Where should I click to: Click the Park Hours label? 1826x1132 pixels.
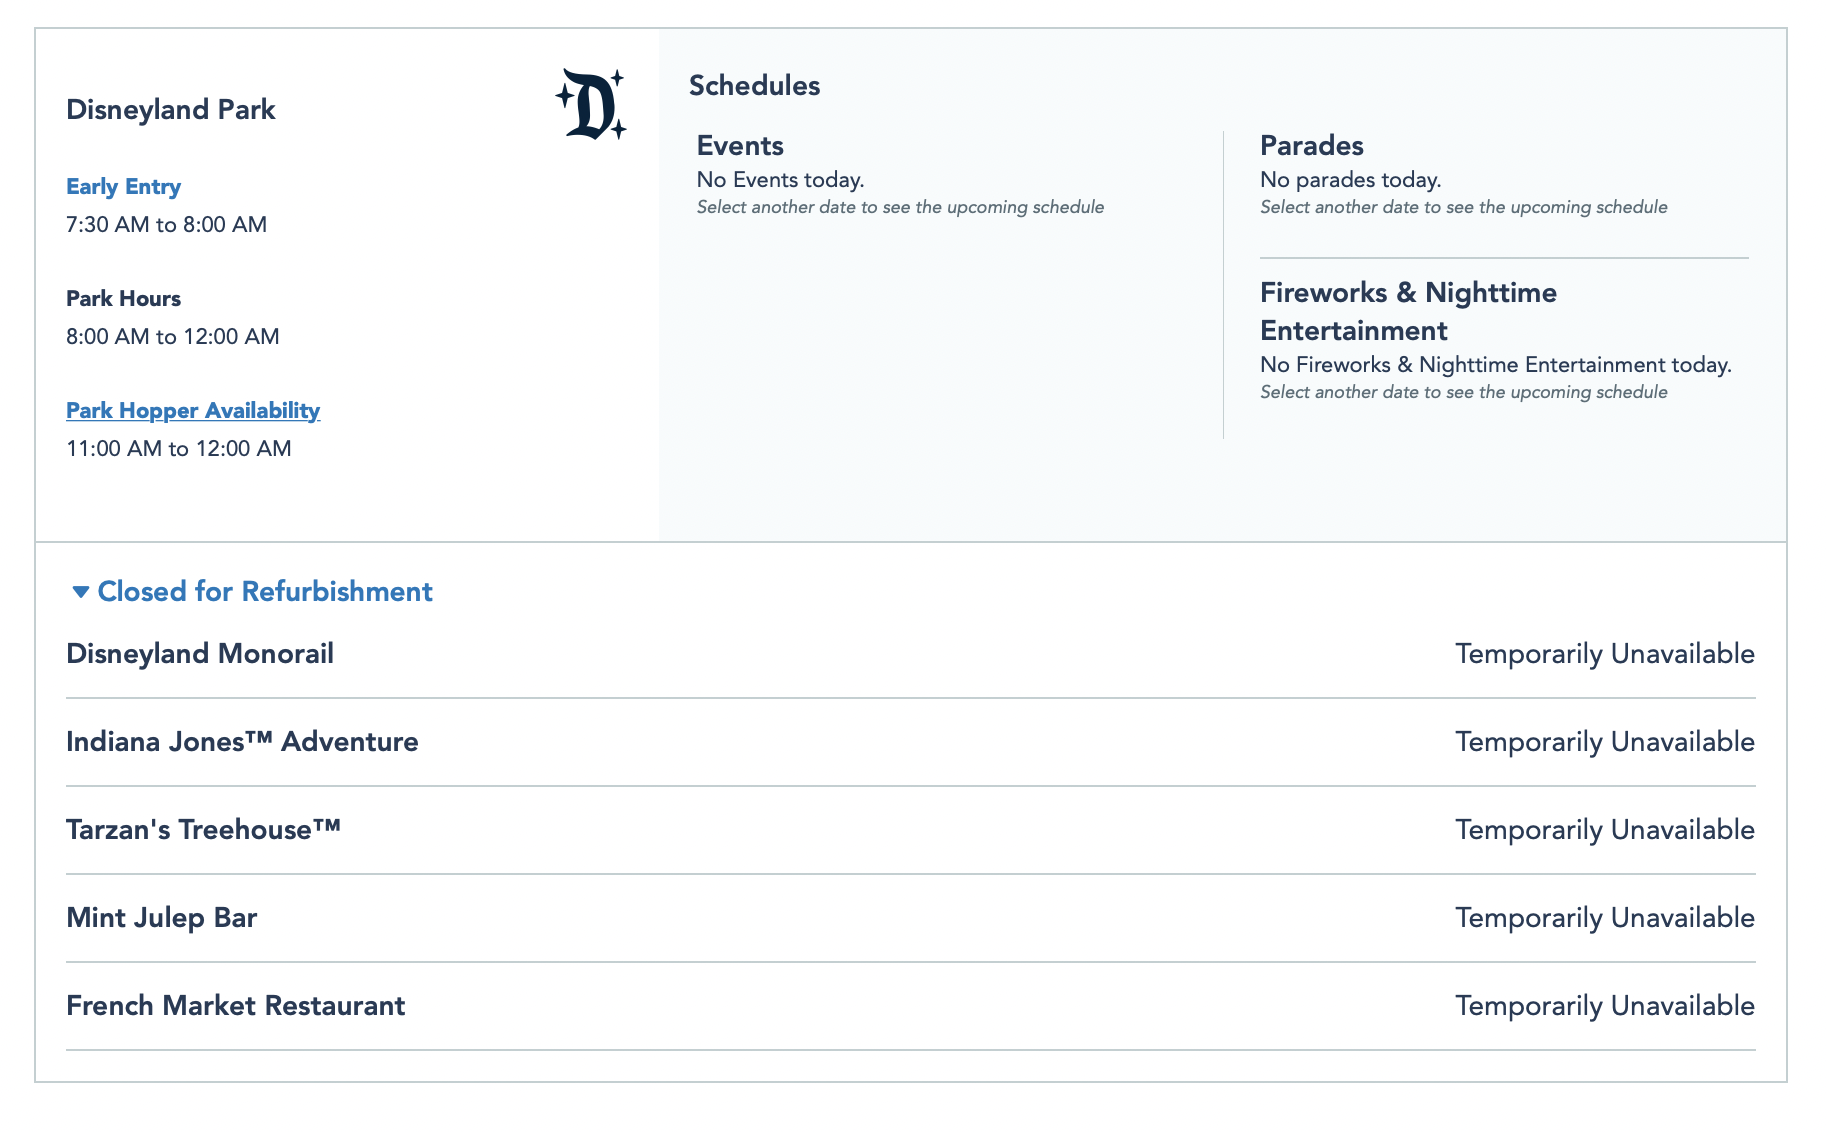pos(123,299)
